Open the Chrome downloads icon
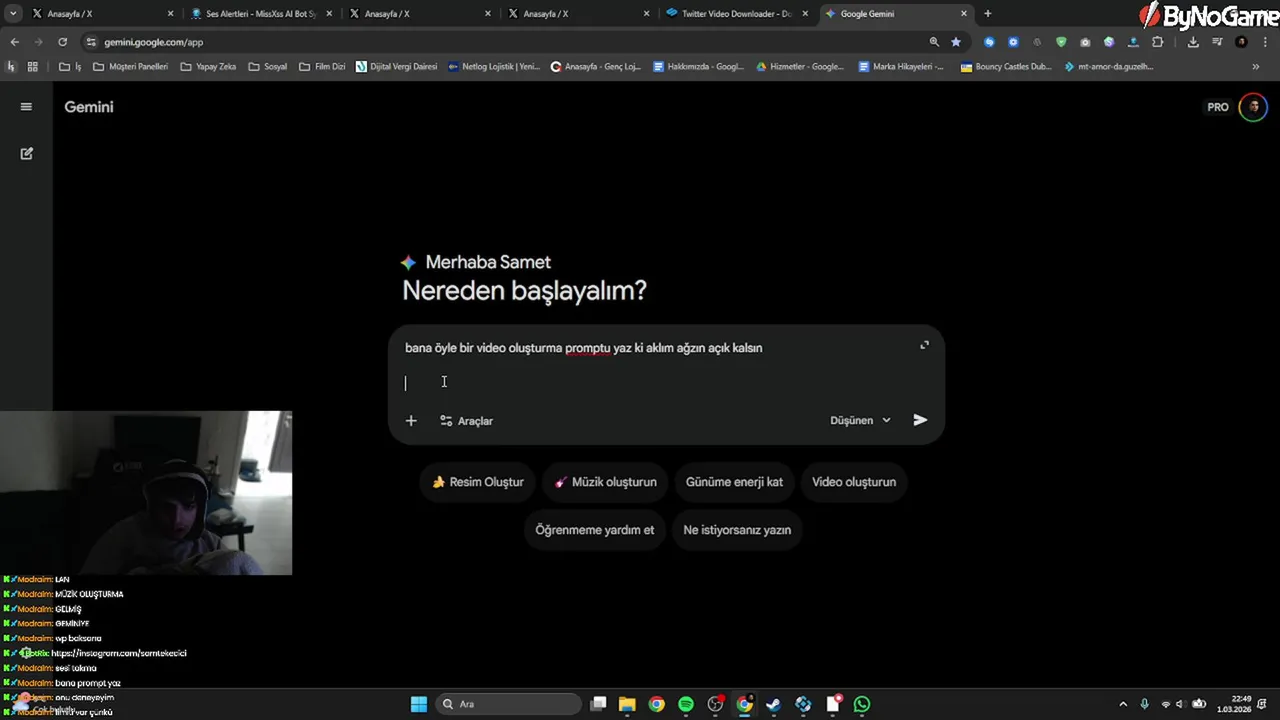1280x720 pixels. (x=1193, y=42)
